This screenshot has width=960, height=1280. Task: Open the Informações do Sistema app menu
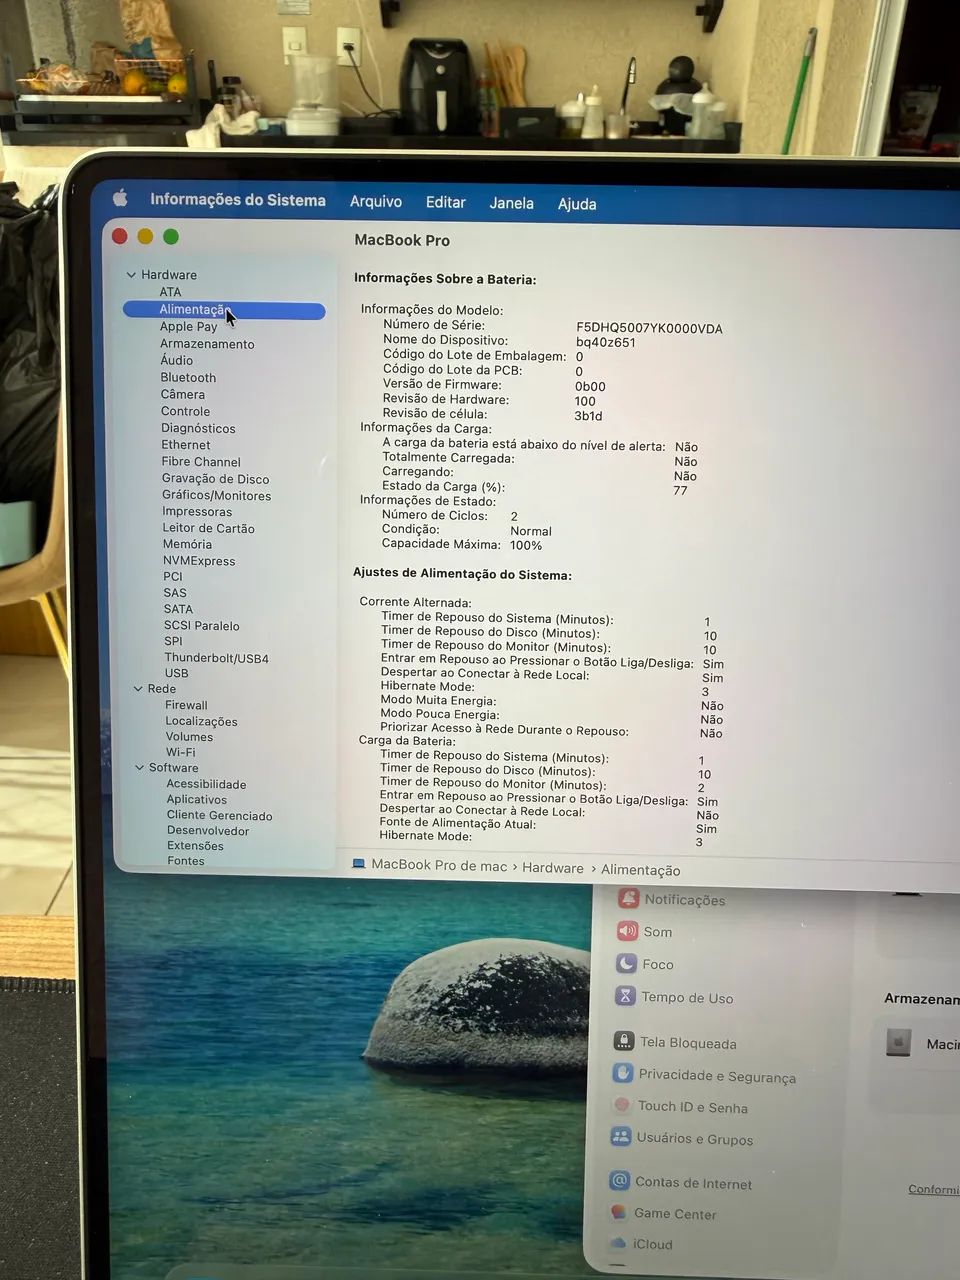[x=238, y=200]
